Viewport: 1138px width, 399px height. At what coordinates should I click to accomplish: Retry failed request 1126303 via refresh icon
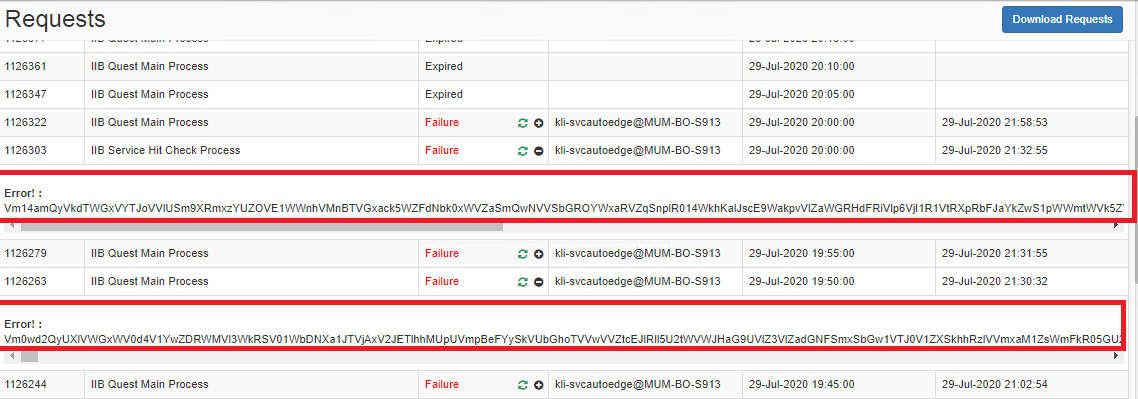[x=522, y=151]
